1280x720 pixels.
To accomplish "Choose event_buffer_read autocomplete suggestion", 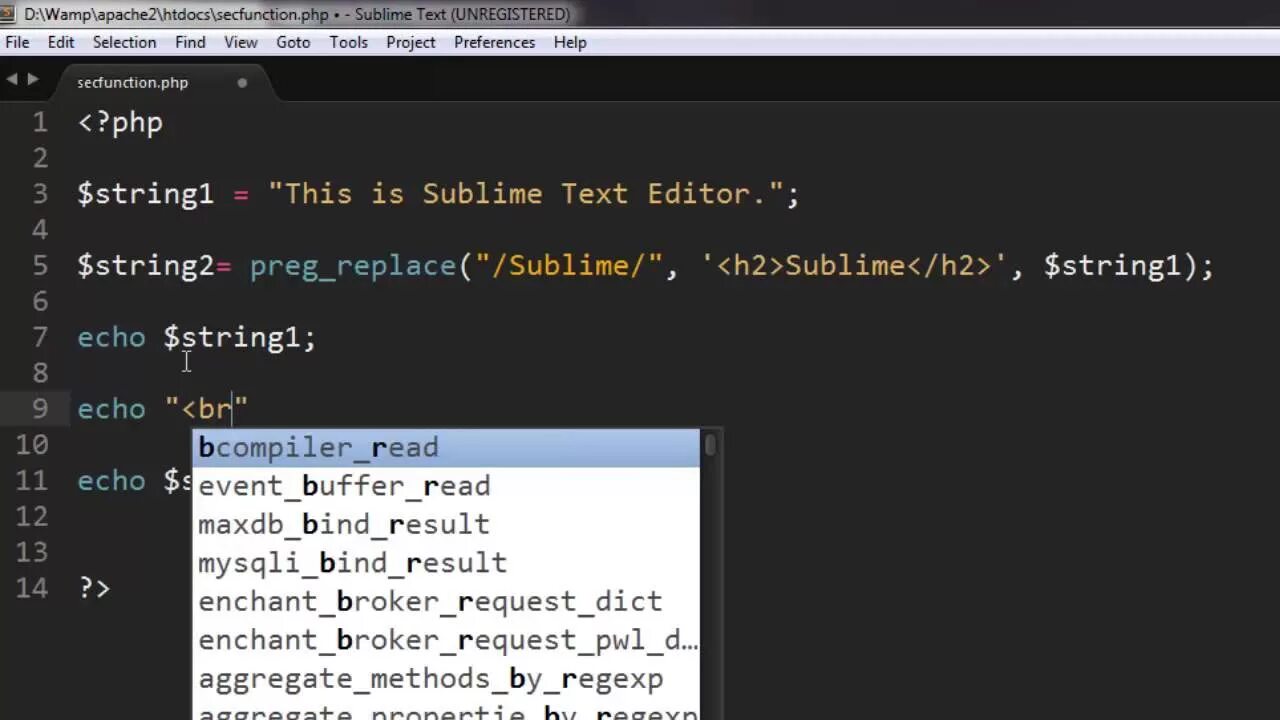I will 446,486.
